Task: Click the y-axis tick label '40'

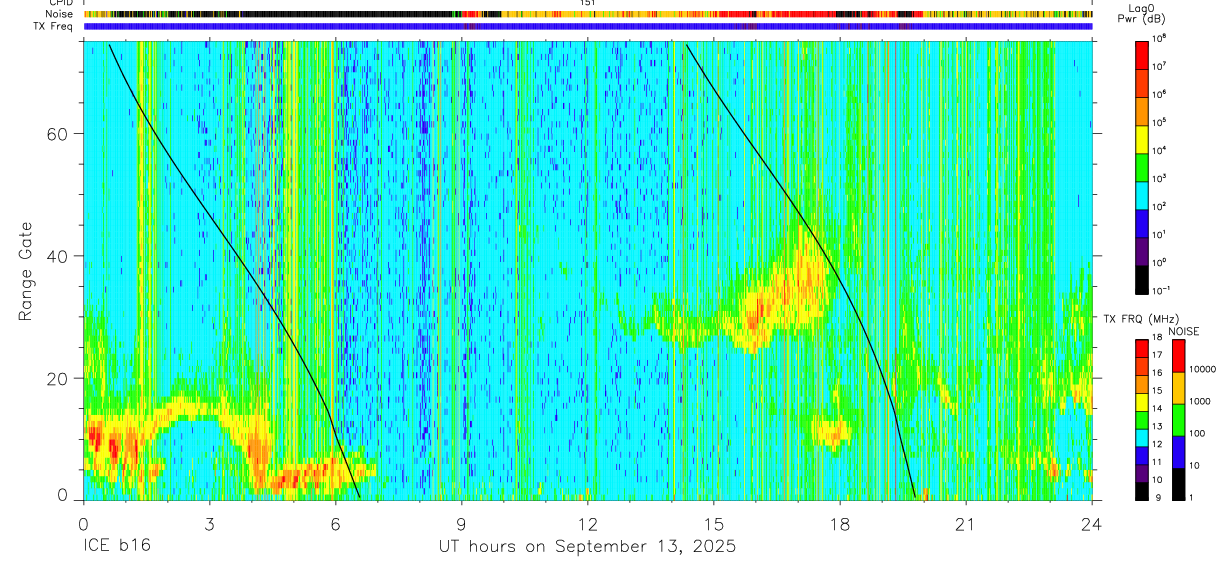Action: click(56, 256)
